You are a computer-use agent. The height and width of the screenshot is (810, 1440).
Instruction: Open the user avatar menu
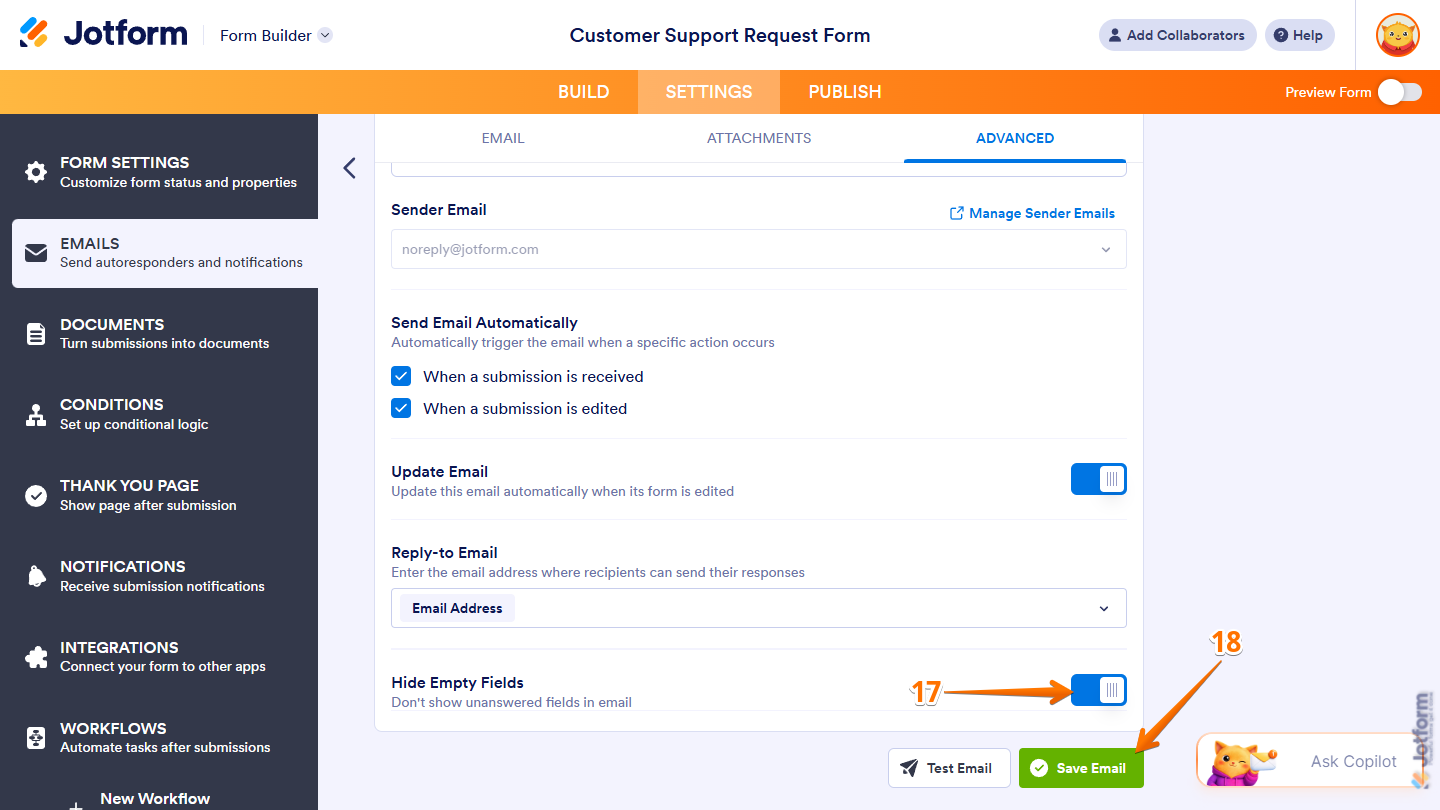click(x=1397, y=35)
